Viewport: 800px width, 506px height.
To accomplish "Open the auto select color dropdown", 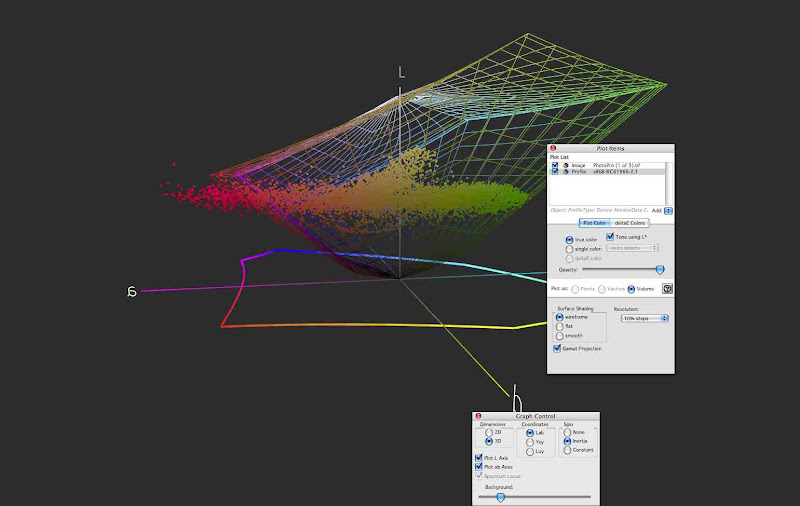I will [632, 248].
